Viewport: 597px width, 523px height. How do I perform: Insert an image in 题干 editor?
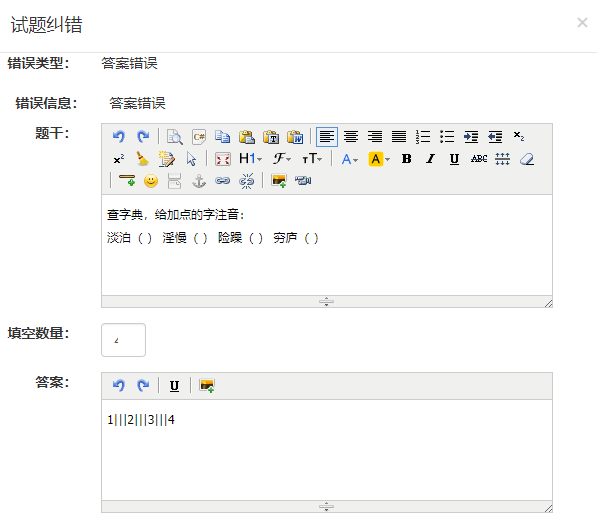(279, 181)
